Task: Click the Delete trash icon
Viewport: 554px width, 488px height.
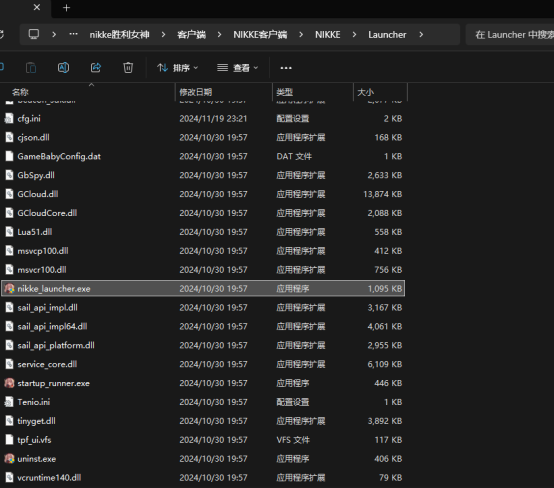Action: [x=128, y=67]
